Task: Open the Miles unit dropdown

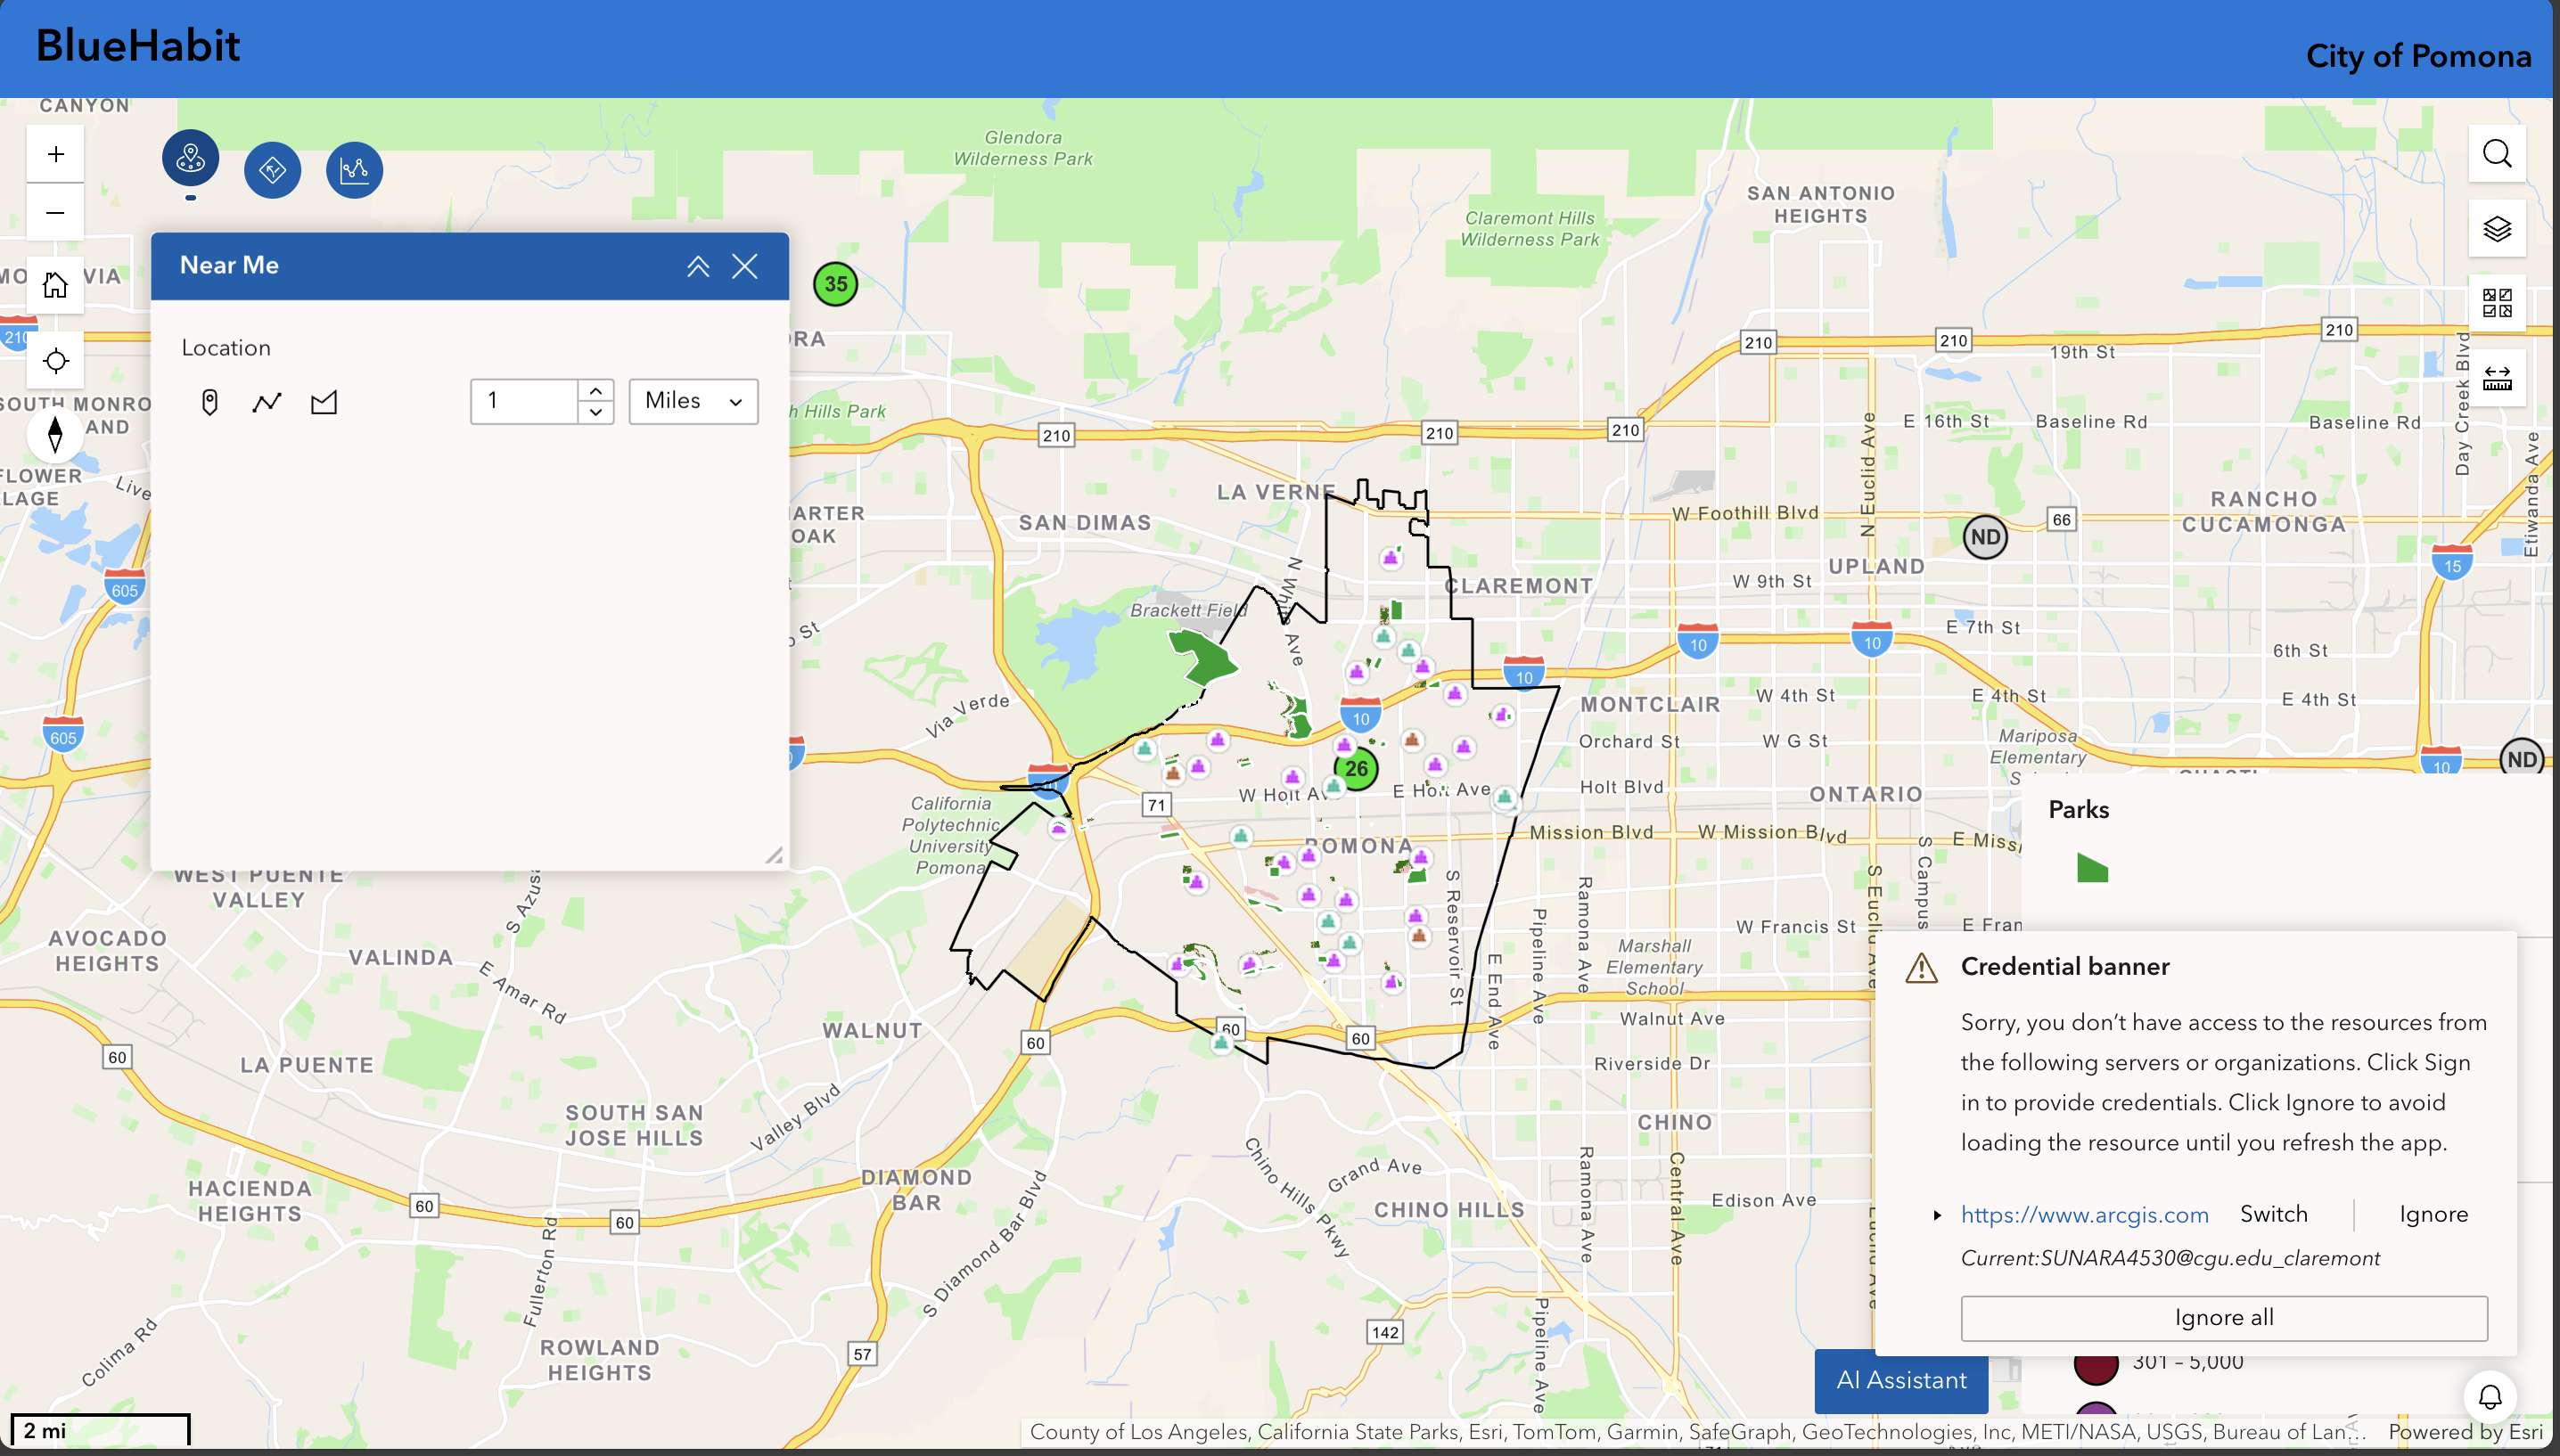Action: click(x=693, y=401)
